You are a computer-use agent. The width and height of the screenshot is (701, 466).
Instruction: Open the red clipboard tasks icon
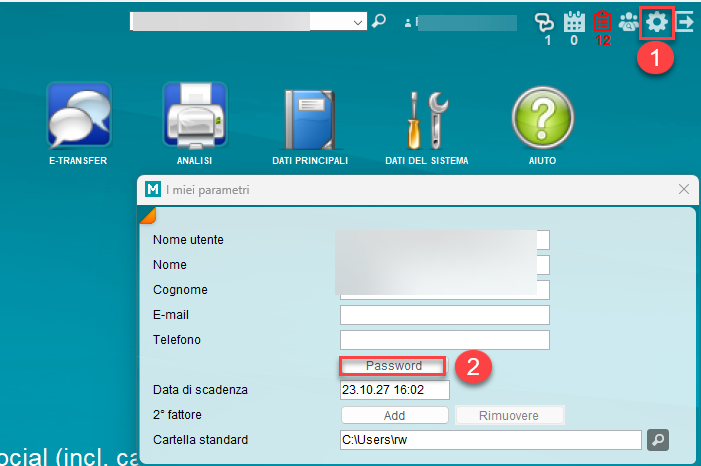point(602,22)
